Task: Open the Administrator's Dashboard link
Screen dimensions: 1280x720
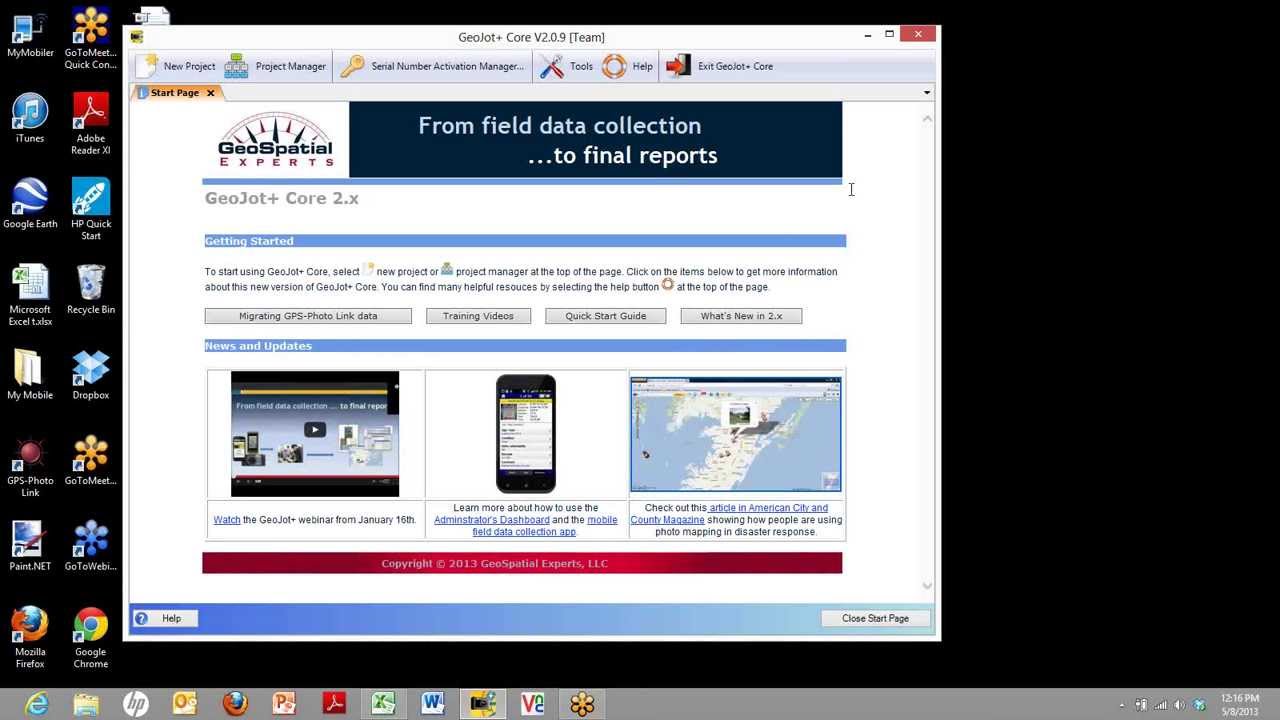Action: pyautogui.click(x=492, y=520)
